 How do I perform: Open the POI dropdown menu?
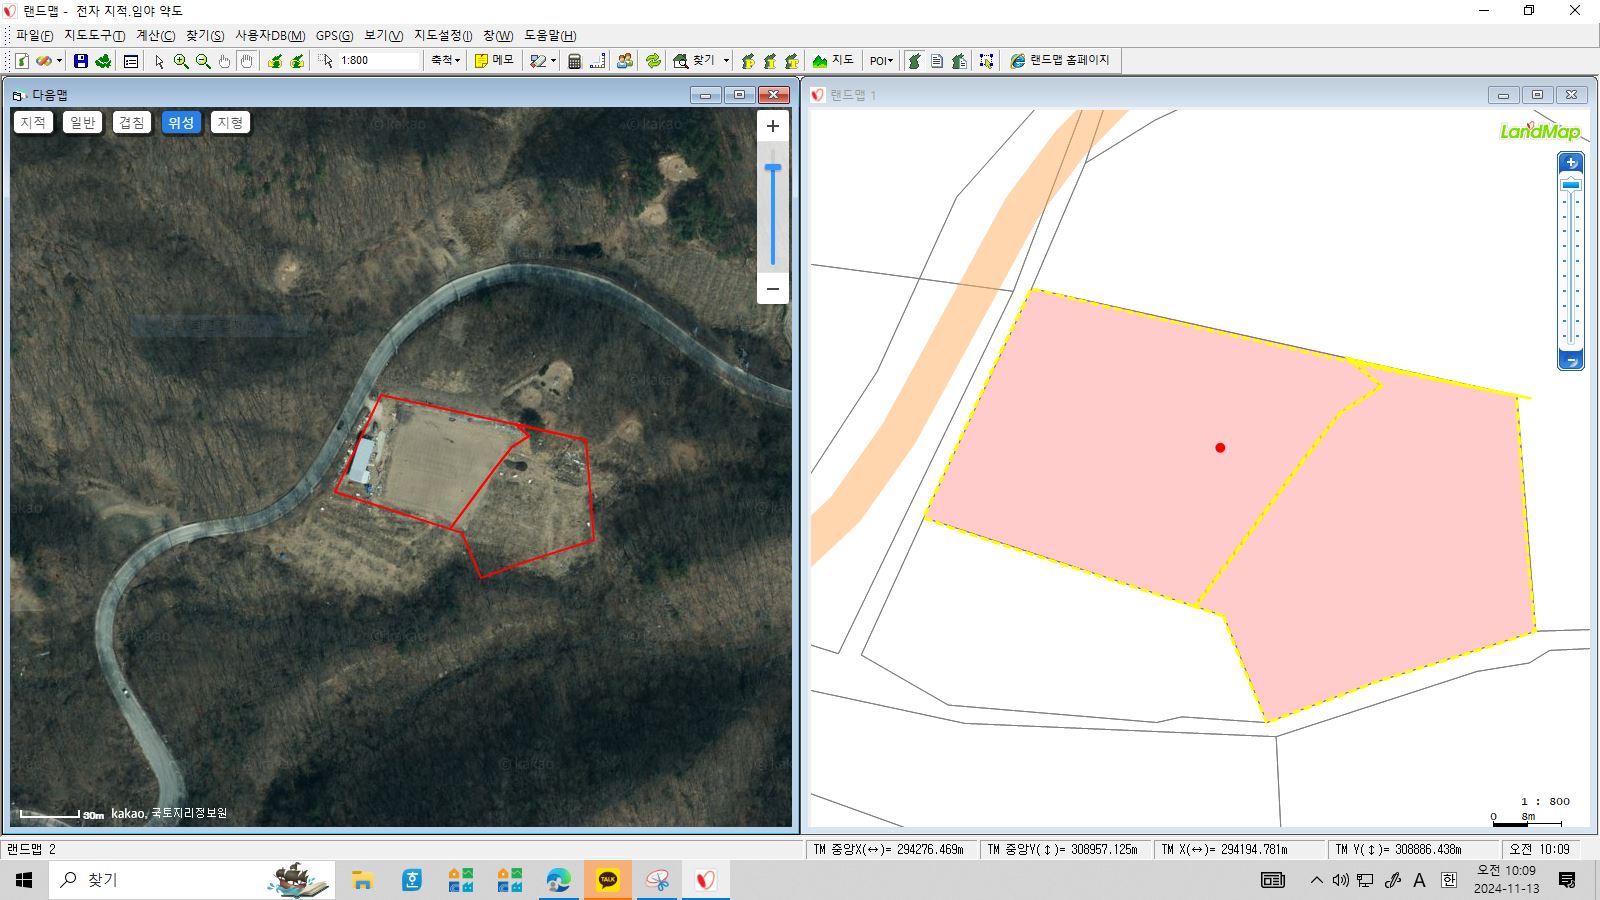(881, 61)
